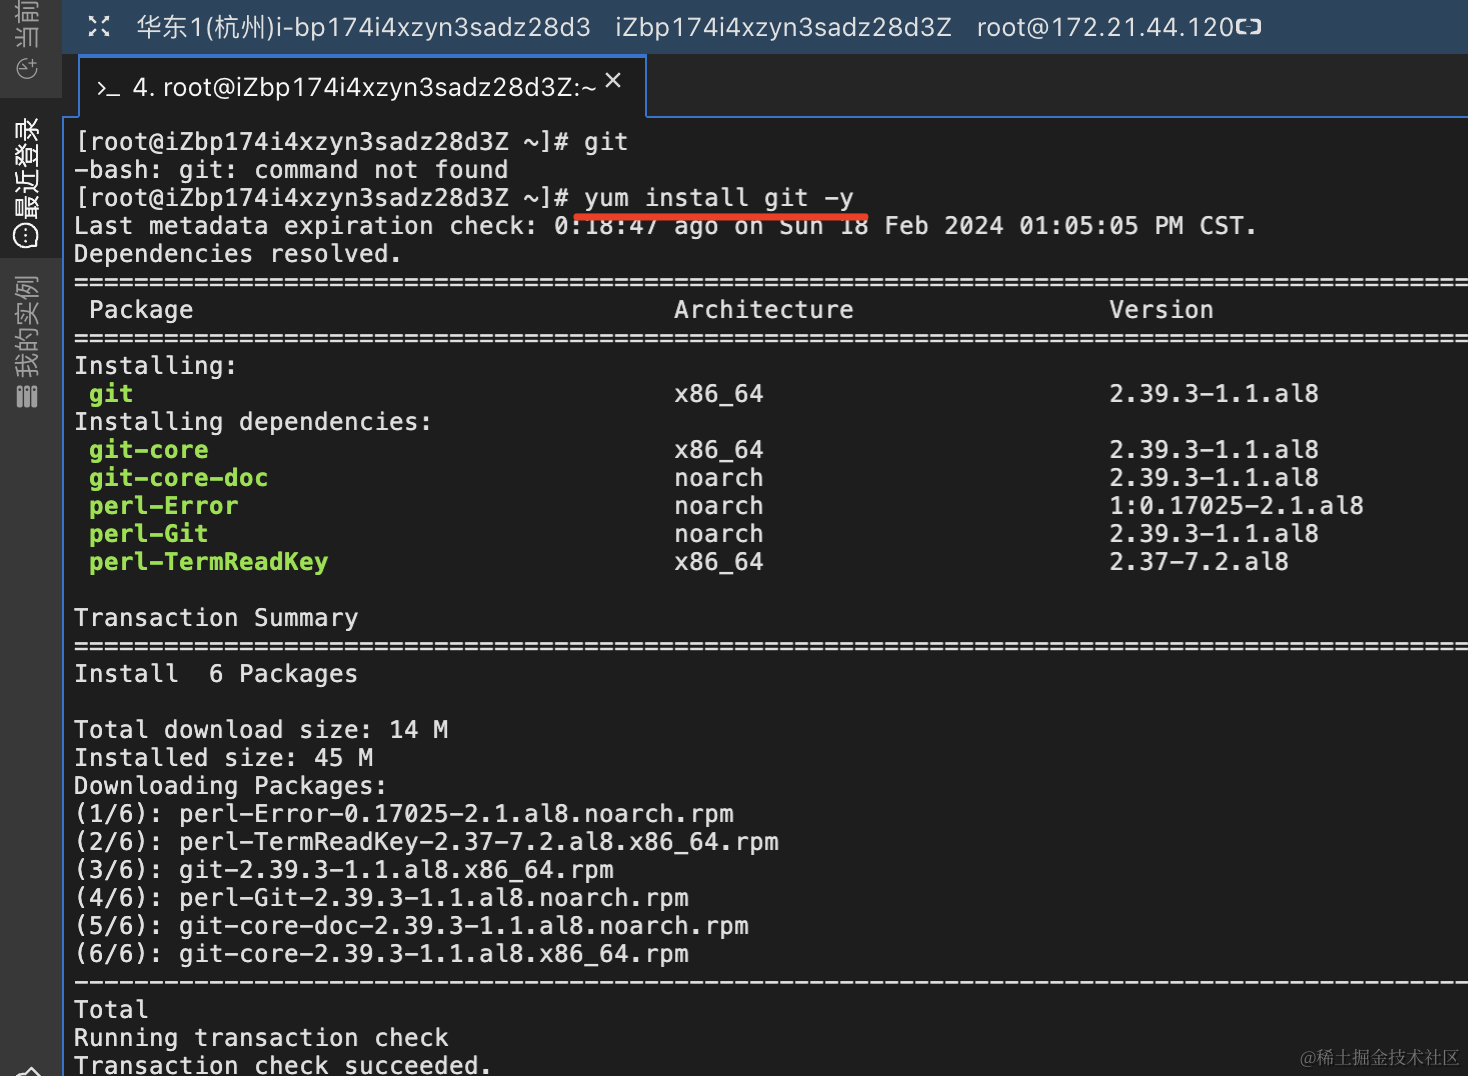Select the '4. root@iZbp174i4xzyn3sadz28d3Z:~' terminal tab
The width and height of the screenshot is (1468, 1076).
pos(362,87)
